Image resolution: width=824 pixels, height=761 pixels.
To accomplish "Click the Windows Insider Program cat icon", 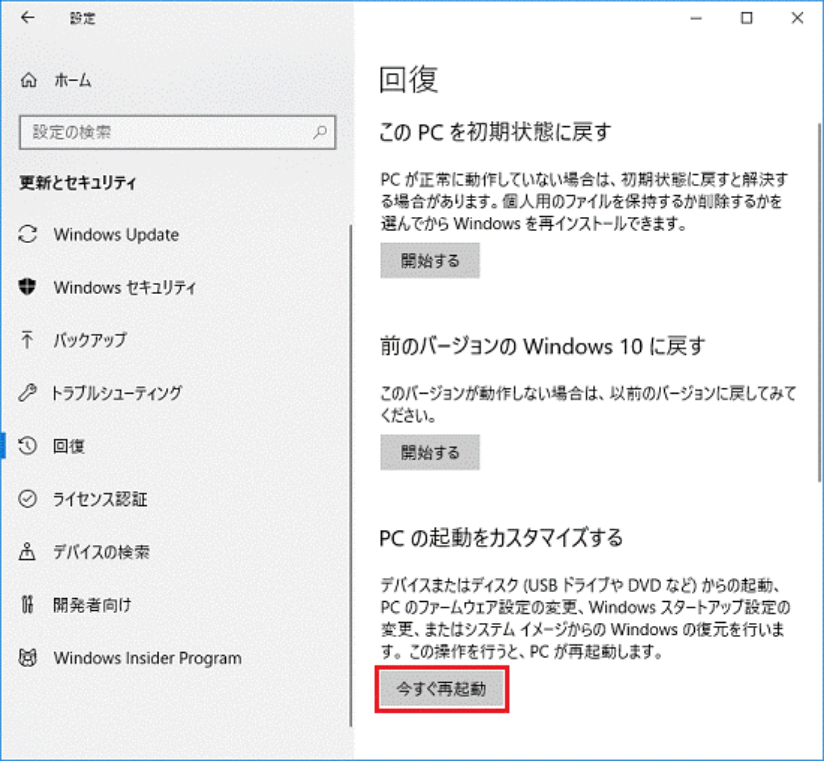I will (27, 657).
